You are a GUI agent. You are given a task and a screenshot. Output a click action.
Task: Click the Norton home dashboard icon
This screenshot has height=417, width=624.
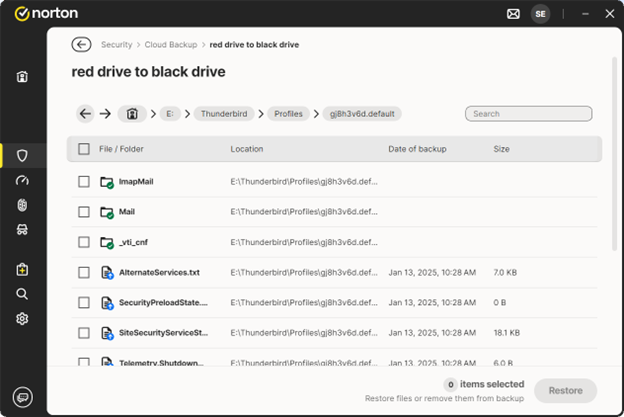click(22, 77)
